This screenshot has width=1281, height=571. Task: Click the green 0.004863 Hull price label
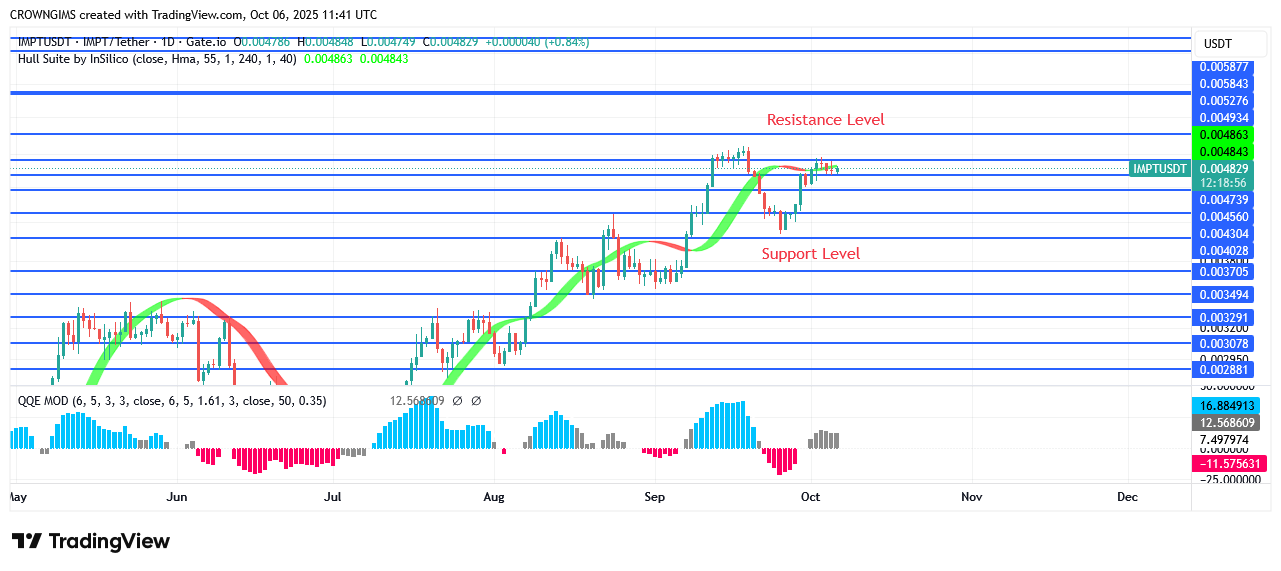1224,135
